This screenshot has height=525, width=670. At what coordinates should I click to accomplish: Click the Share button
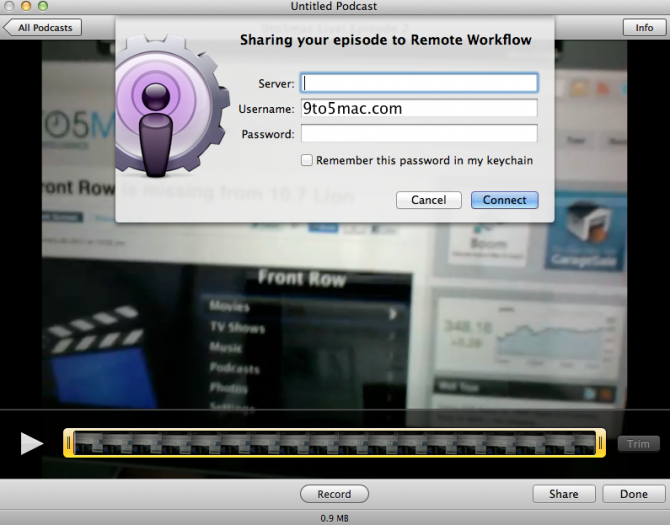pyautogui.click(x=563, y=494)
